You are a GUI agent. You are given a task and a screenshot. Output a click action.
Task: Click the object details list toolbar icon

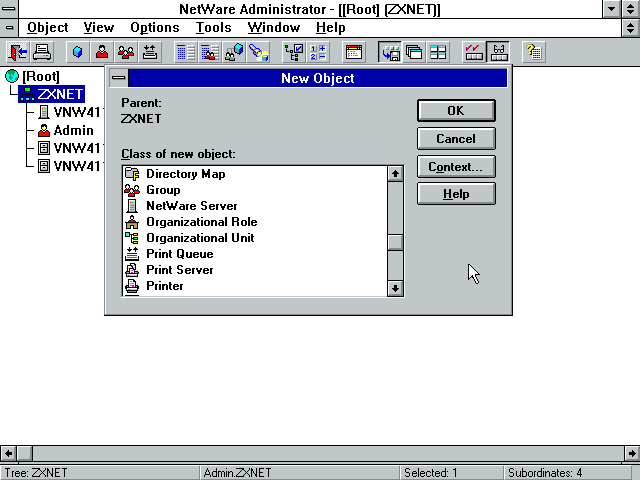186,52
